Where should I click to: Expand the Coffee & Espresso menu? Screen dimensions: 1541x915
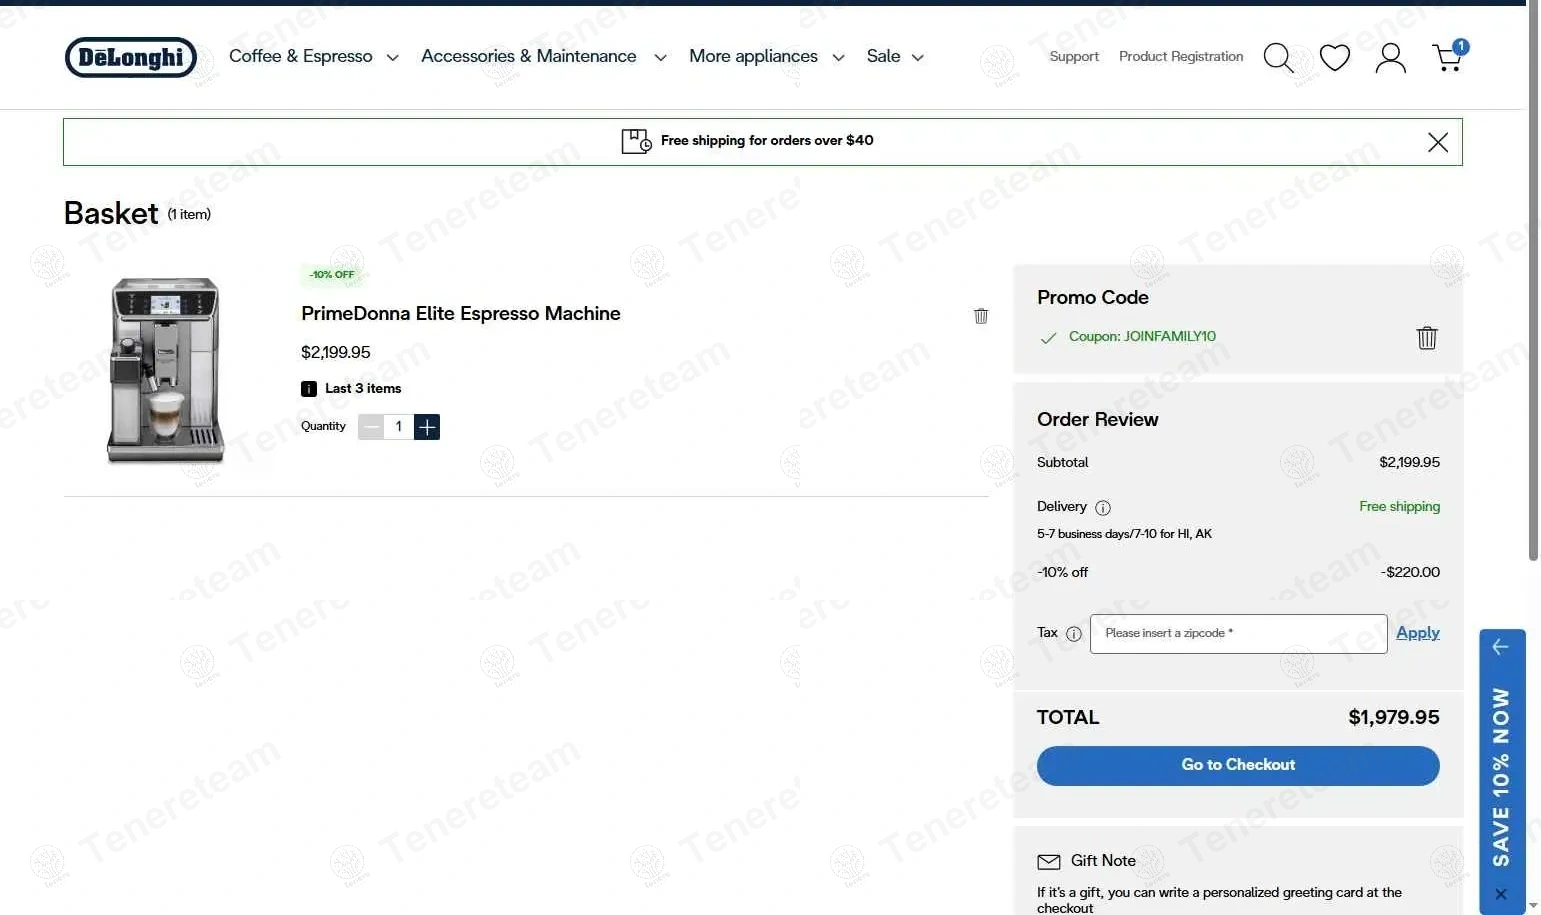313,57
